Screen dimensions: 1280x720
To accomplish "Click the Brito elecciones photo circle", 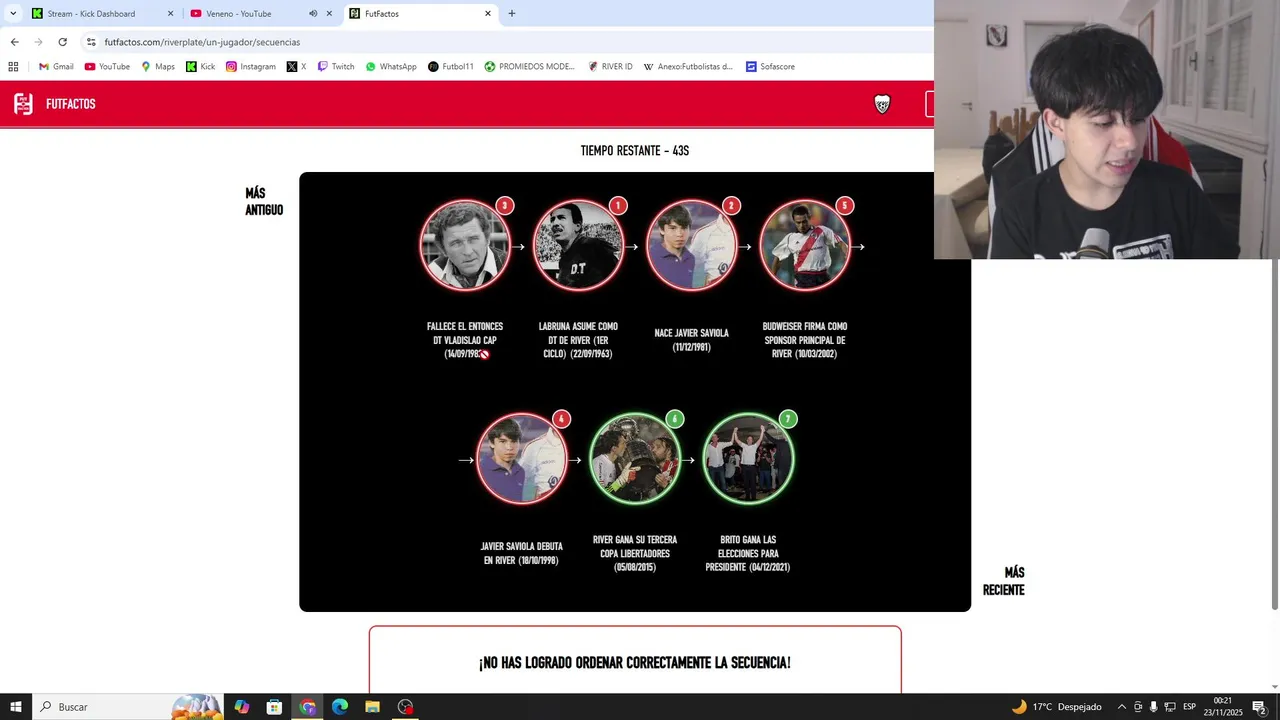I will [748, 460].
